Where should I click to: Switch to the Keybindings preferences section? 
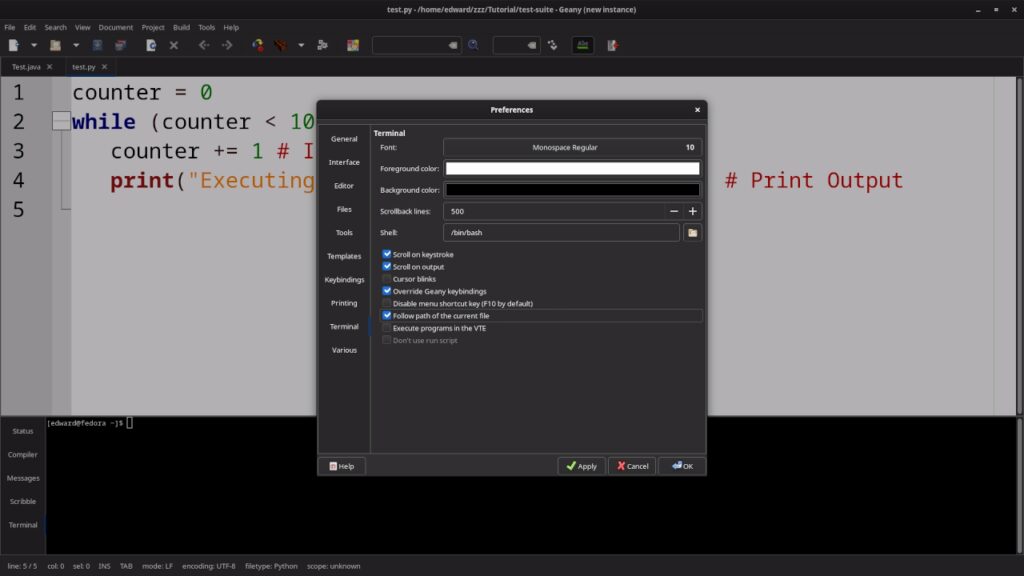344,279
